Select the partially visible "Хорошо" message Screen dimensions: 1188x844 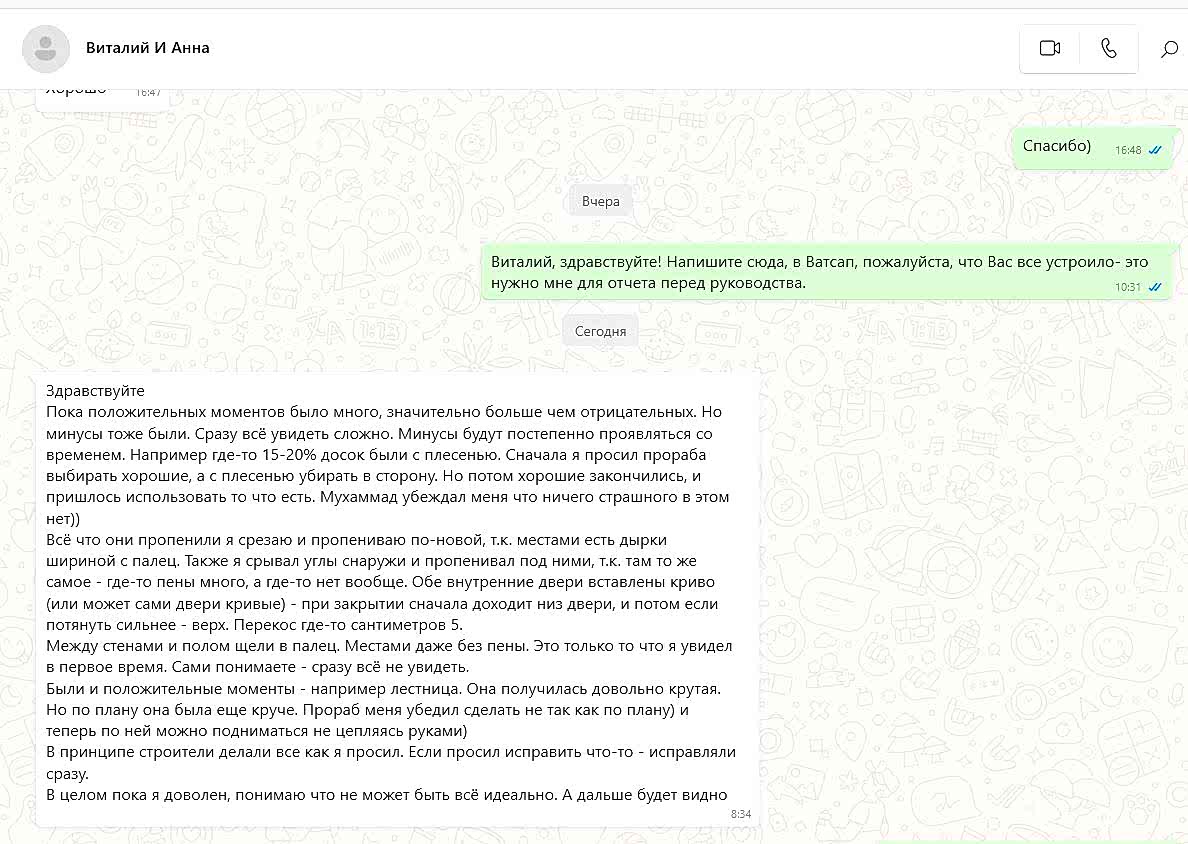76,91
